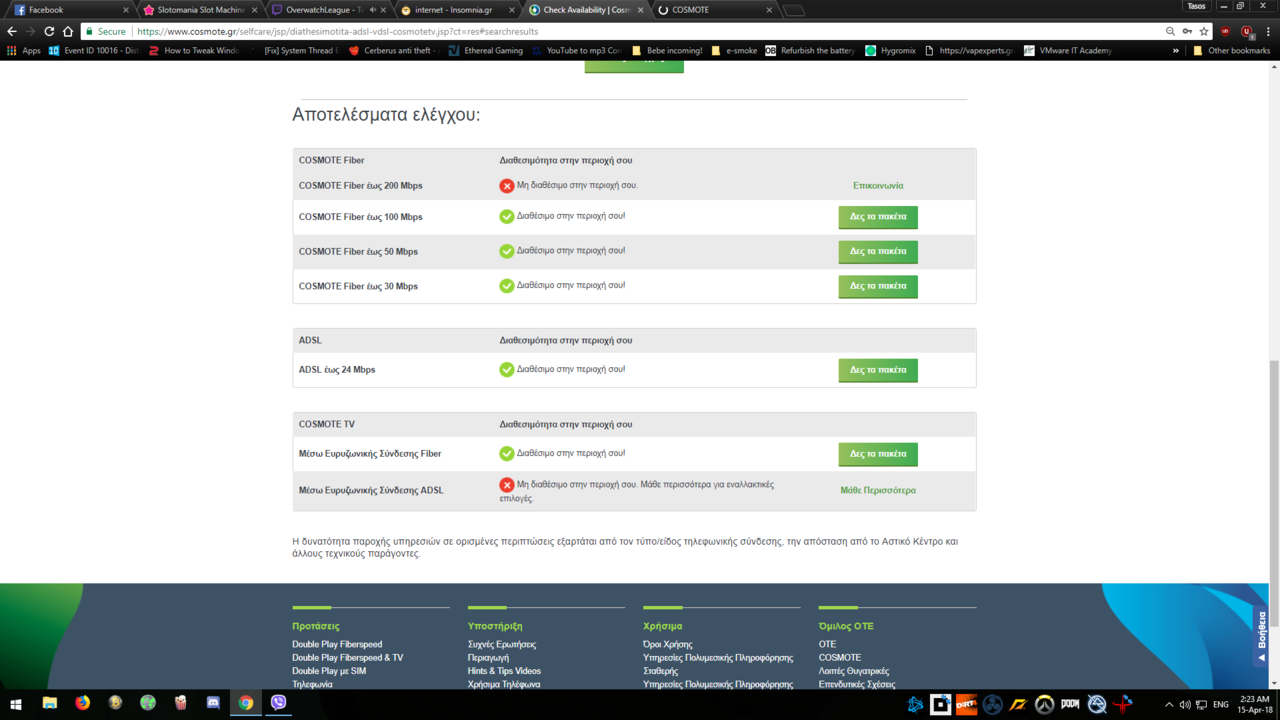This screenshot has height=720, width=1280.
Task: Open the Bebe incoming! bookmark folder
Action: [667, 50]
